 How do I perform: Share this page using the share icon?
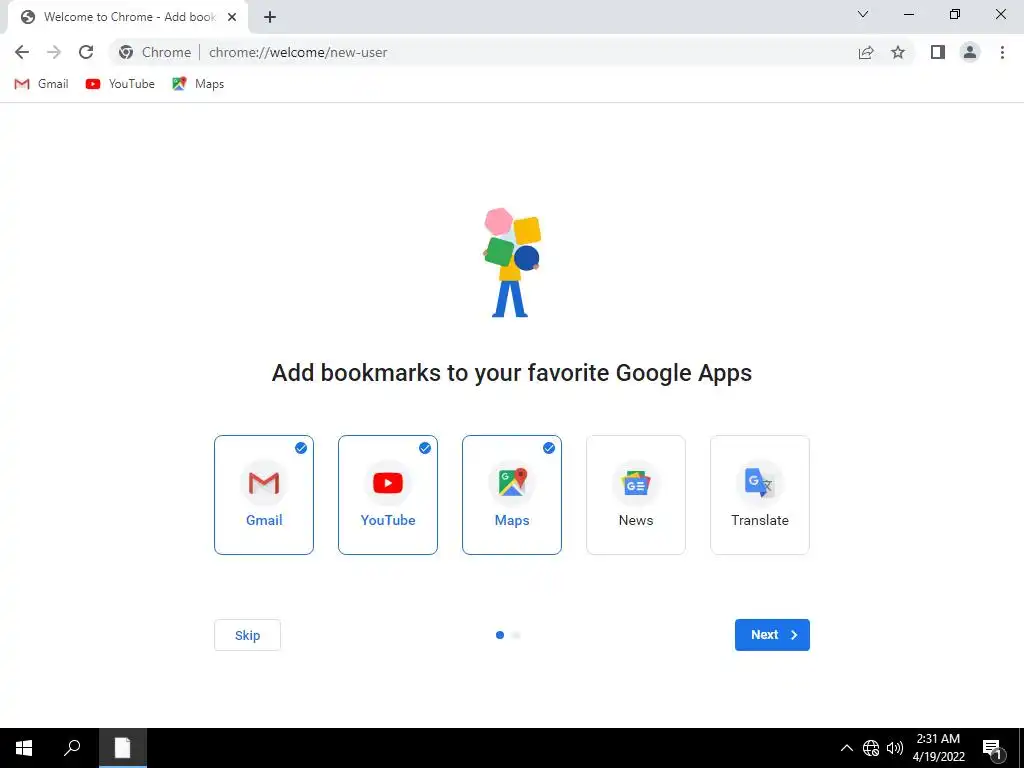point(866,52)
